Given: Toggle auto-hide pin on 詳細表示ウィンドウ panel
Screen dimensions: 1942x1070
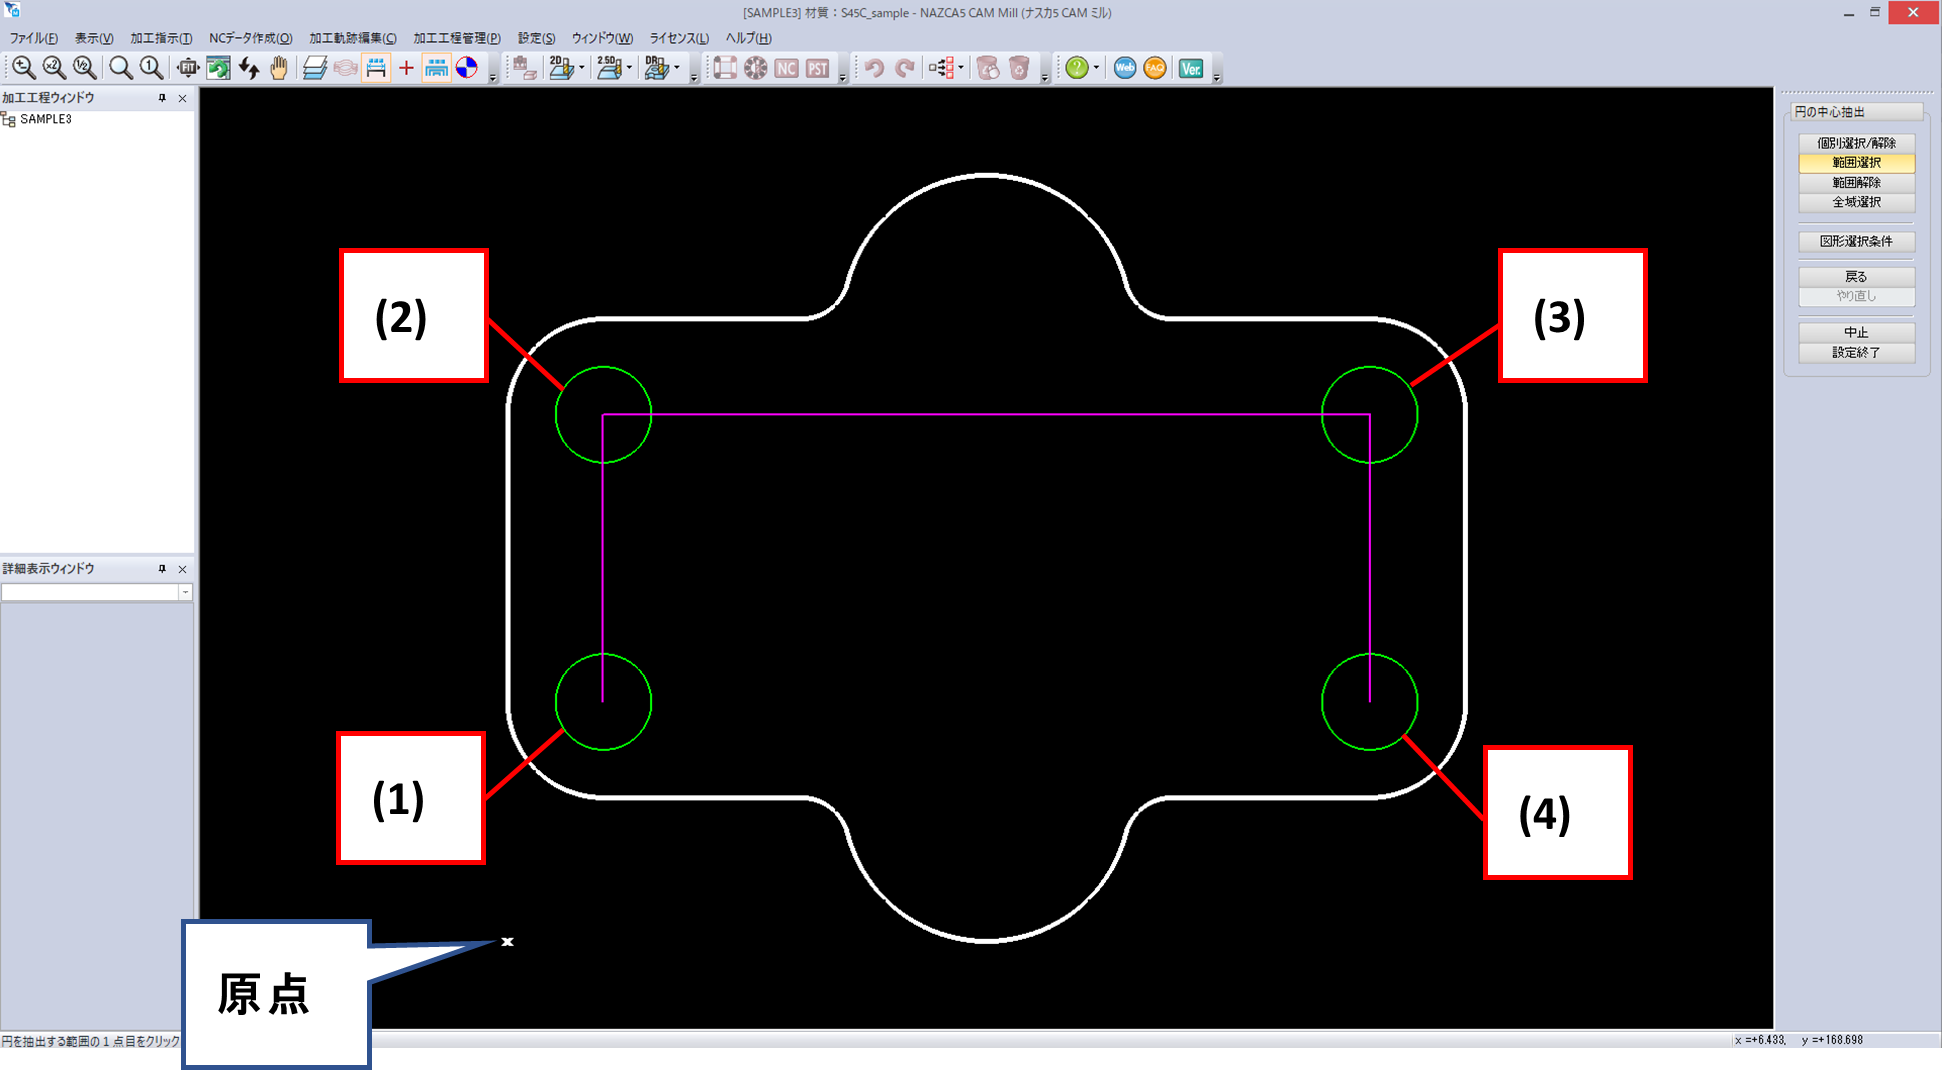Looking at the screenshot, I should 162,568.
